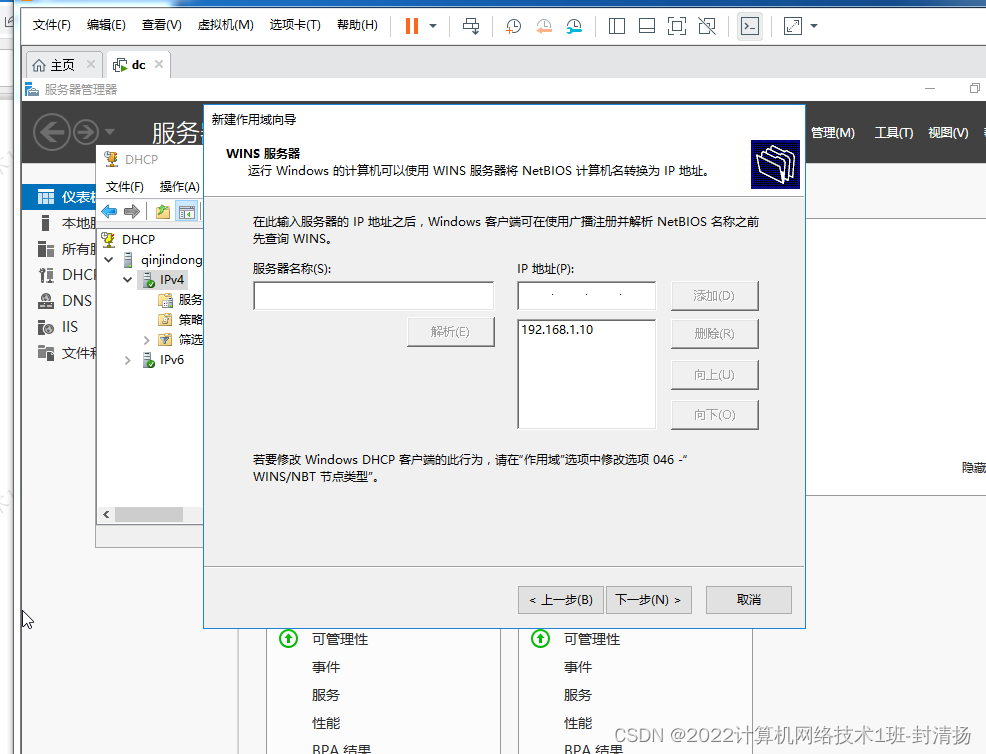This screenshot has width=986, height=754.
Task: Select the DHCP root tree node
Action: (x=138, y=240)
